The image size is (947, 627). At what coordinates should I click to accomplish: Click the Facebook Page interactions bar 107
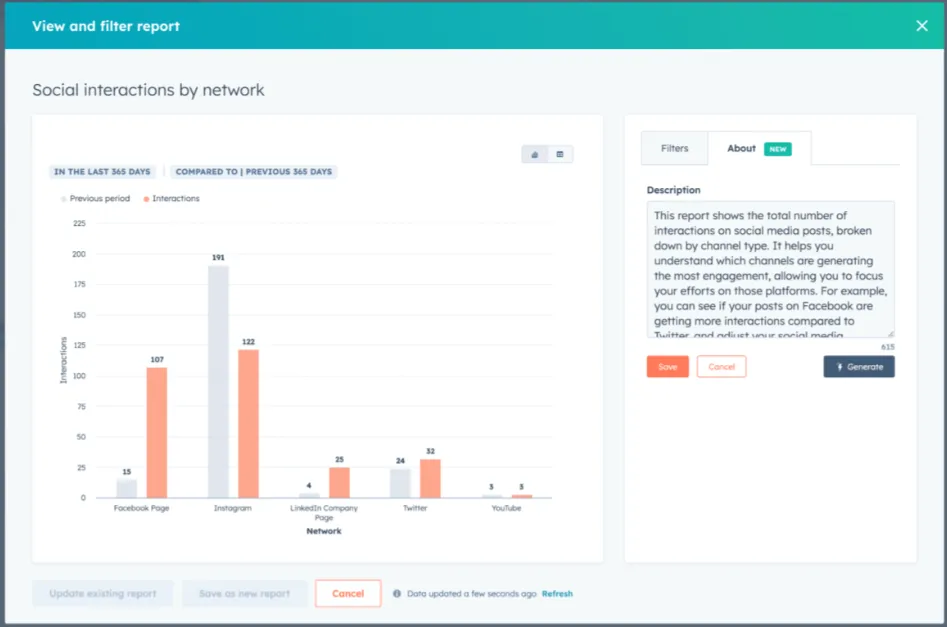point(157,432)
